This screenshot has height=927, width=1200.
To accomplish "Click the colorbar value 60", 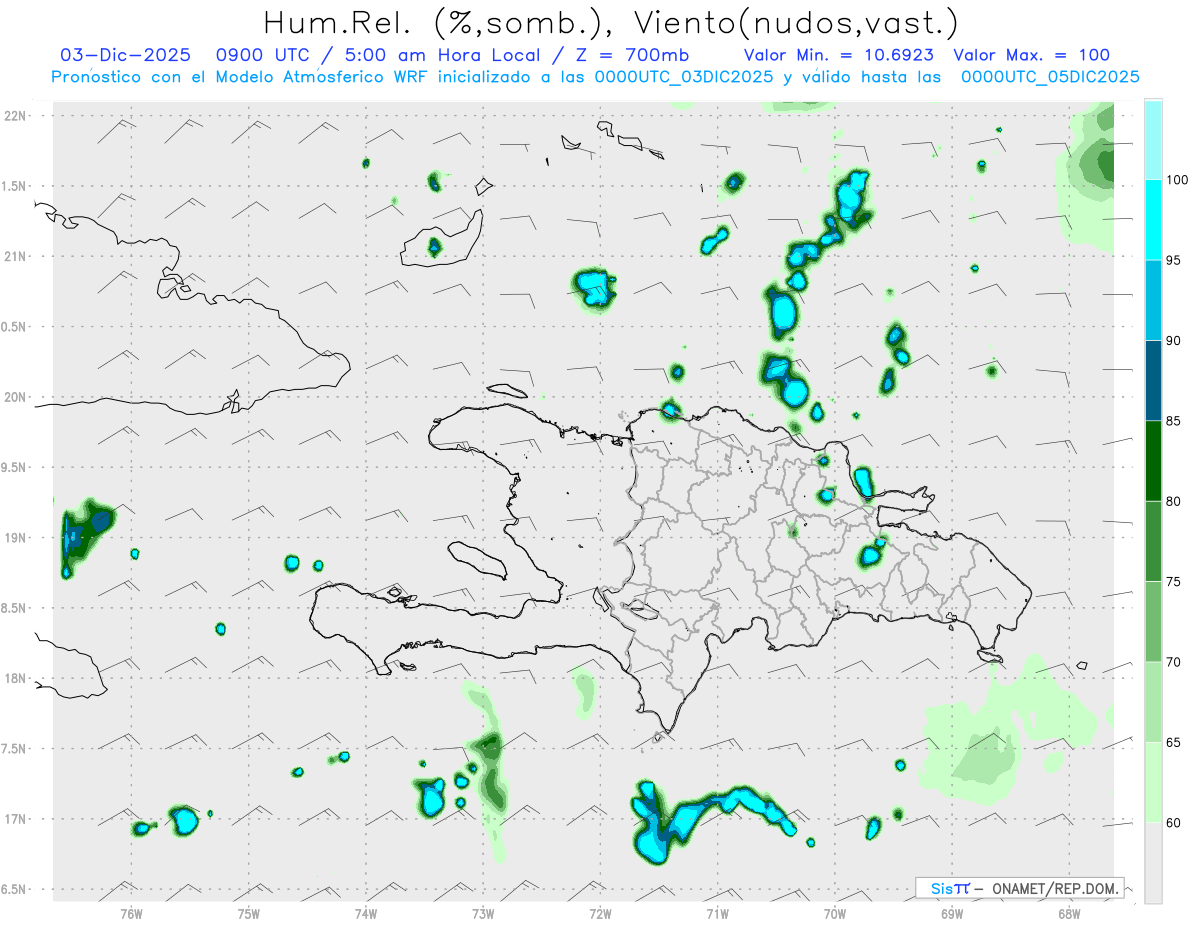I will click(x=1174, y=823).
